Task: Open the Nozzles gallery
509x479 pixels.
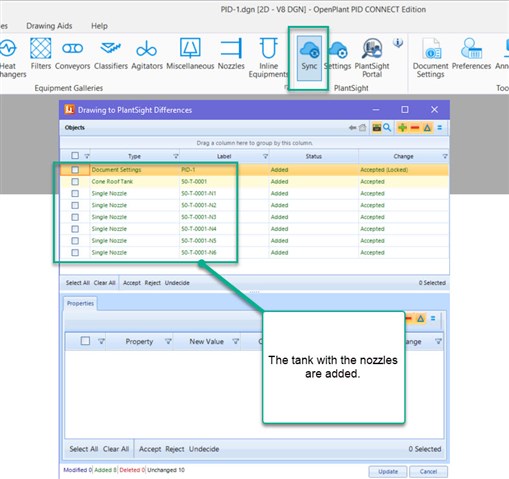Action: (x=231, y=54)
